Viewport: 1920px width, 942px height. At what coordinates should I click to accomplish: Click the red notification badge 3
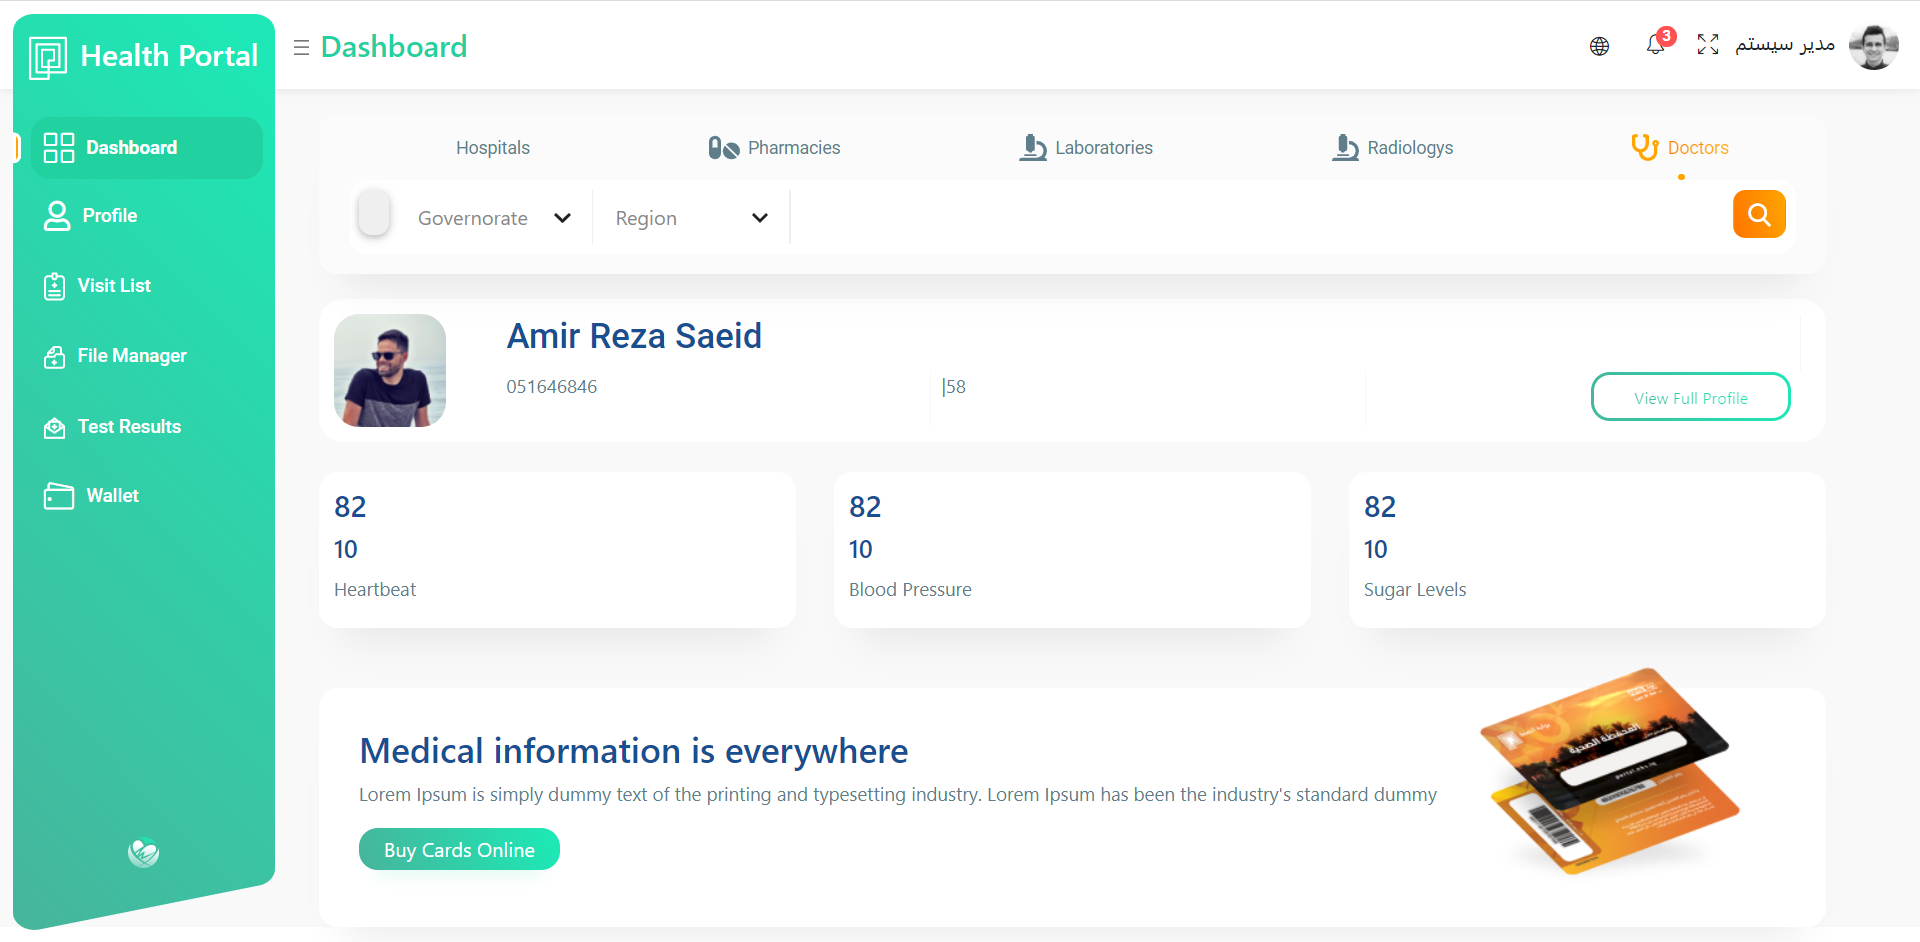pos(1666,36)
